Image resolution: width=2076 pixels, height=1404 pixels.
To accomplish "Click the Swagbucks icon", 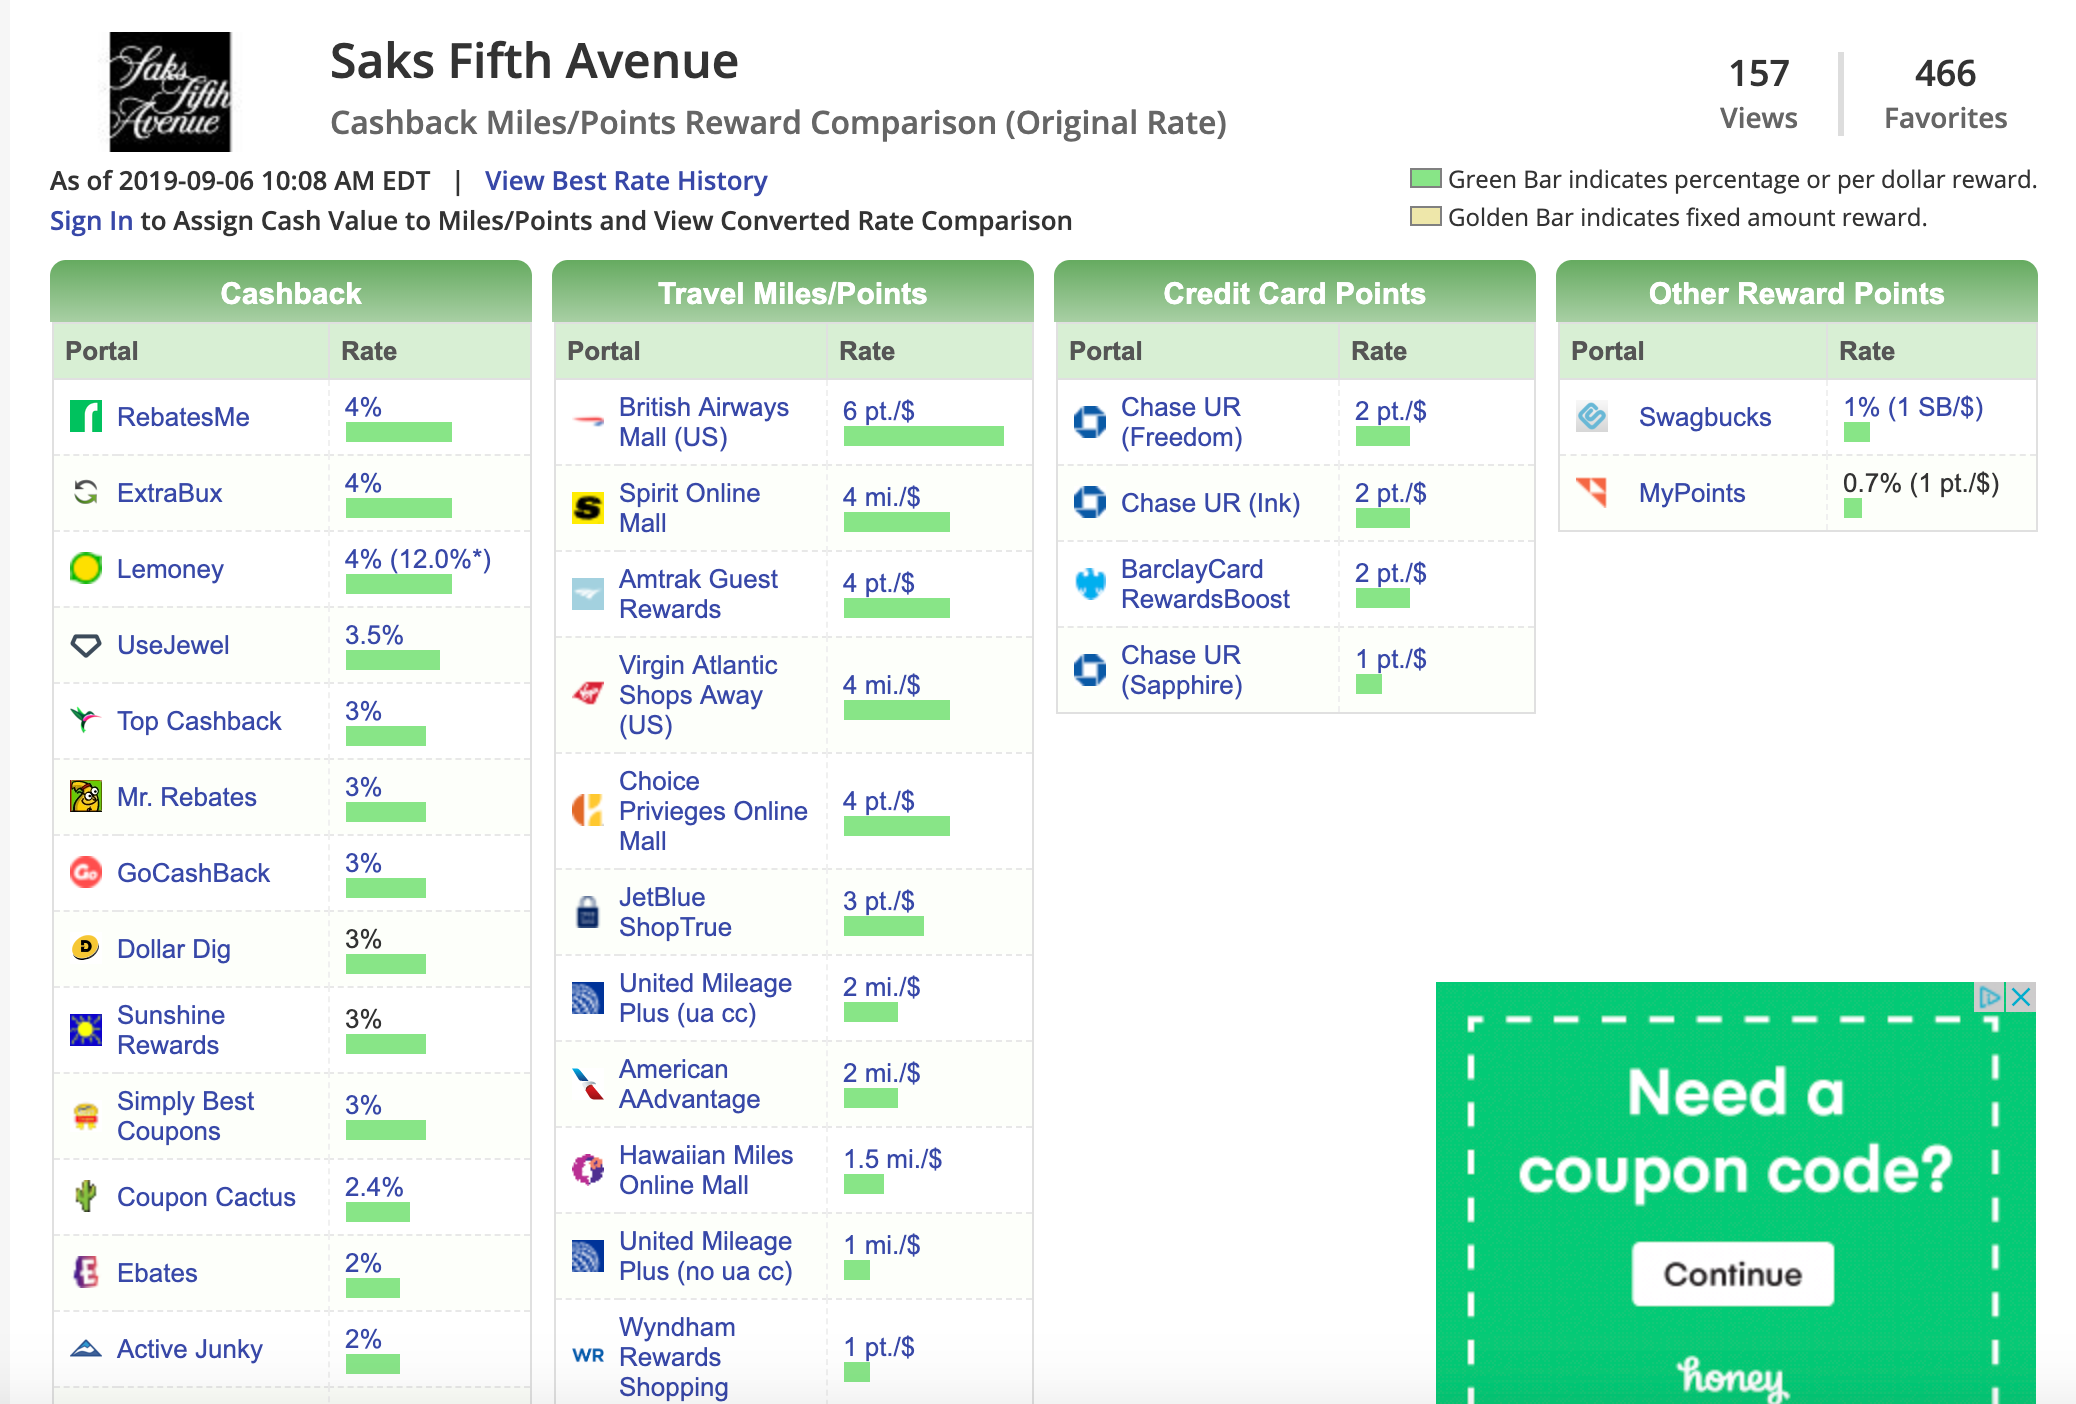I will (1592, 416).
